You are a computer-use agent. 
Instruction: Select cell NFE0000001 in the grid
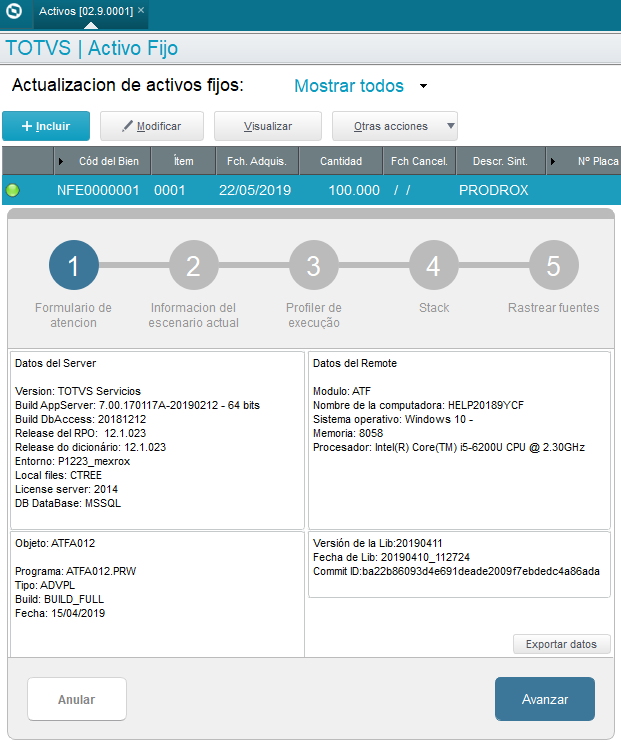point(98,191)
